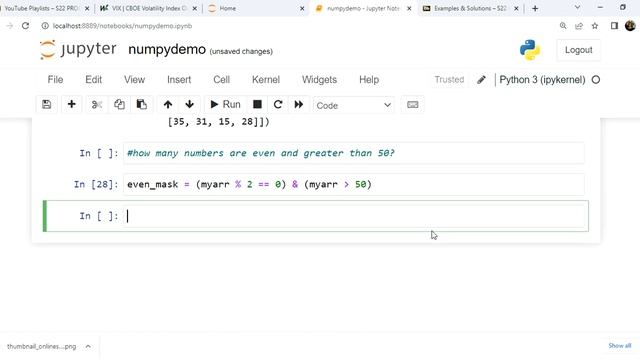Screen dimensions: 640x360
Task: Go forward in browser history
Action: point(9,26)
